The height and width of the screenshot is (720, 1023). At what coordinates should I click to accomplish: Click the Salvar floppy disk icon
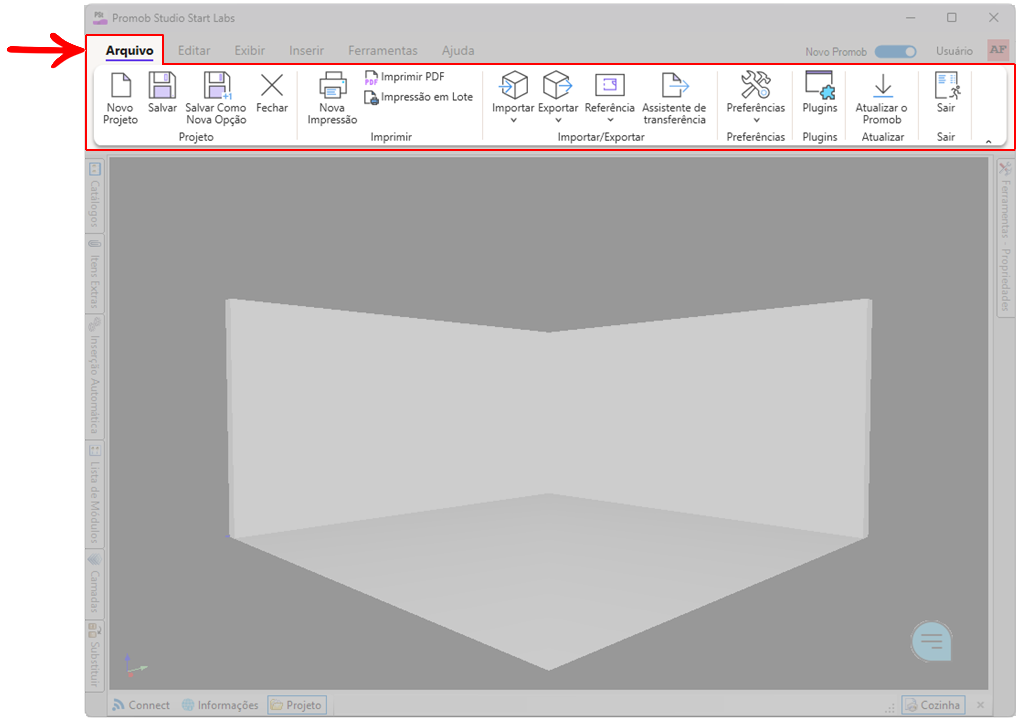click(x=162, y=85)
